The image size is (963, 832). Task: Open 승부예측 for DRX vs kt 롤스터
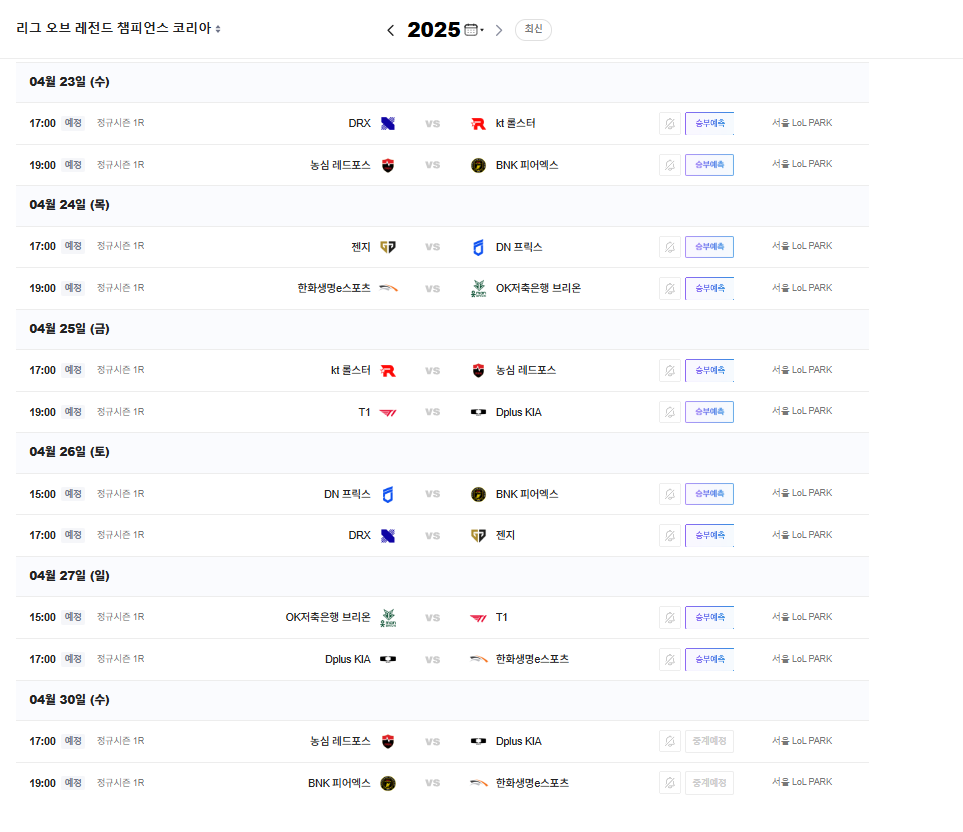click(x=709, y=123)
